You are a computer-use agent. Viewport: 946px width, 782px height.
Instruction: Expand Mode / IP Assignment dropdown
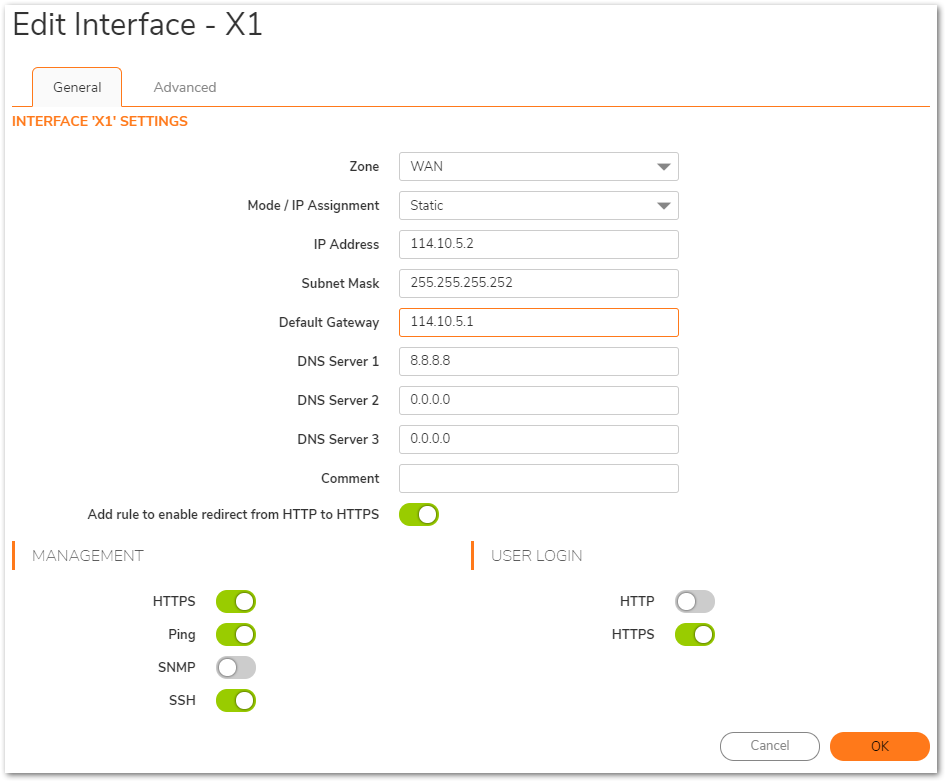click(538, 205)
